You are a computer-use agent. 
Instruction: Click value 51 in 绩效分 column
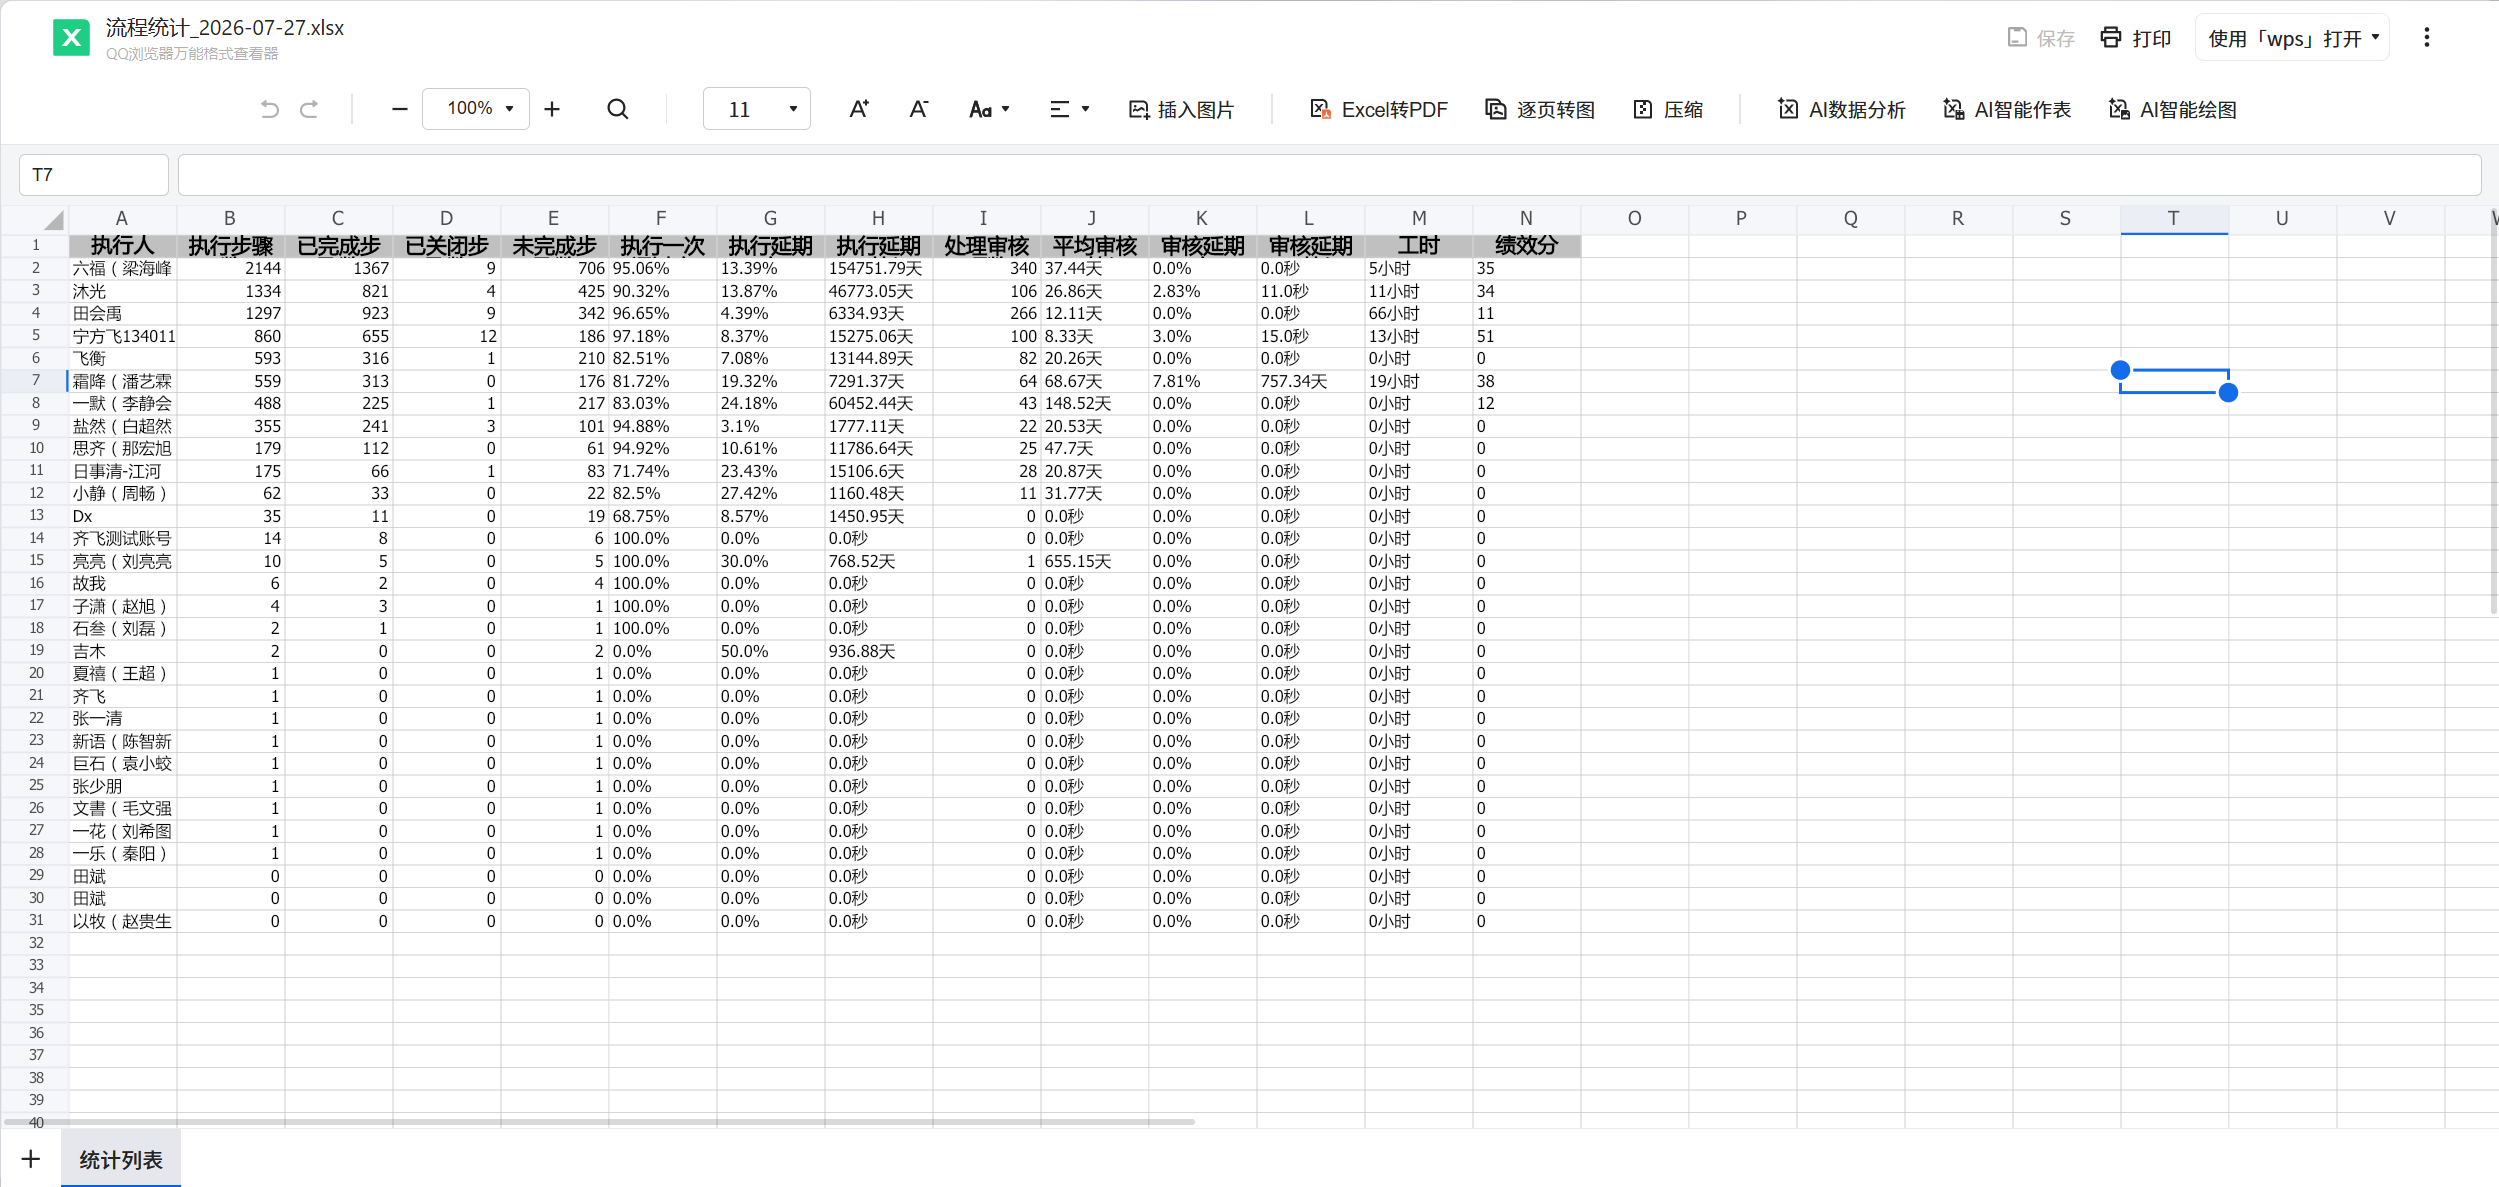[x=1526, y=336]
